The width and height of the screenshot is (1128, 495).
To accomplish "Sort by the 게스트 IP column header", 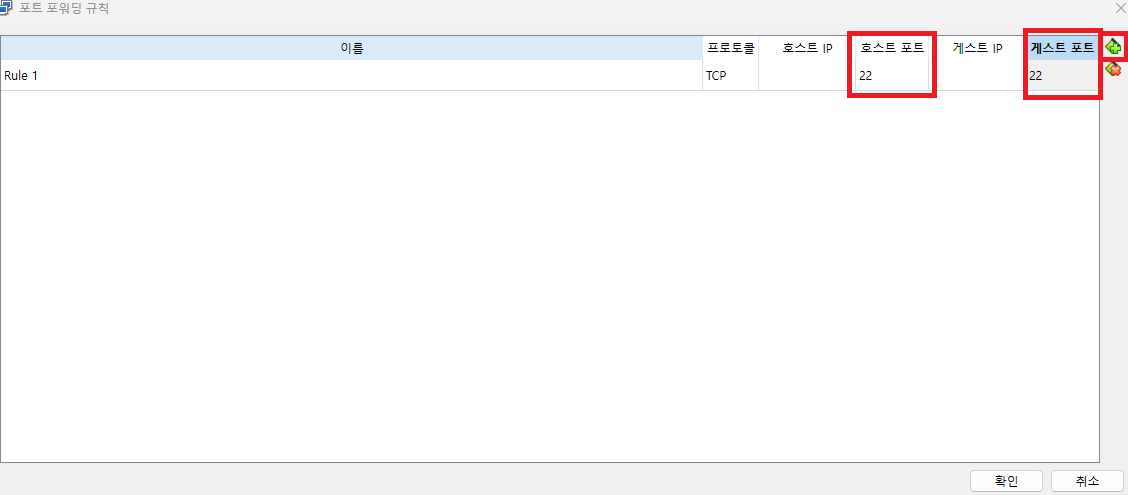I will (977, 48).
